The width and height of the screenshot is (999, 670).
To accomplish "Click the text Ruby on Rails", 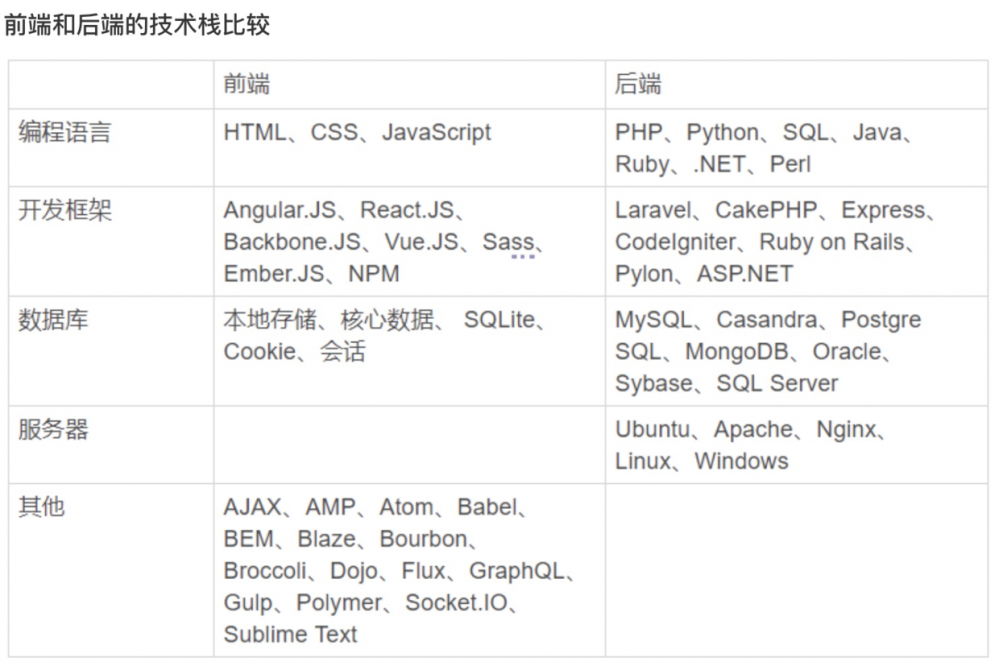I will (831, 242).
